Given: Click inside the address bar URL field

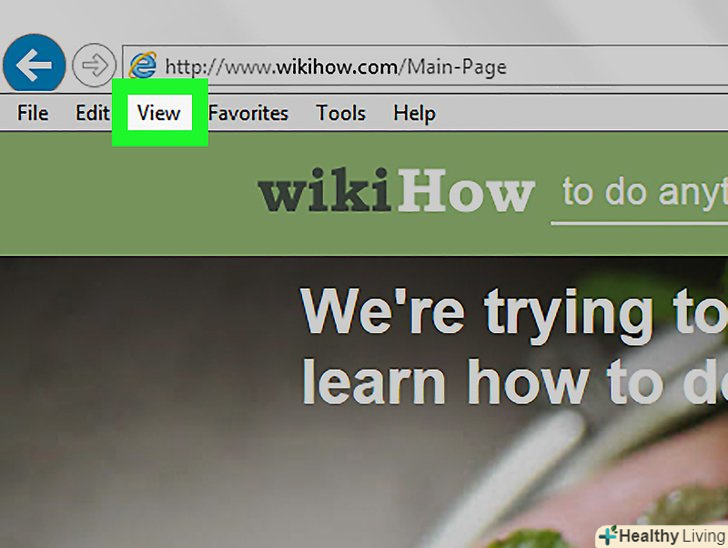Looking at the screenshot, I should (425, 65).
